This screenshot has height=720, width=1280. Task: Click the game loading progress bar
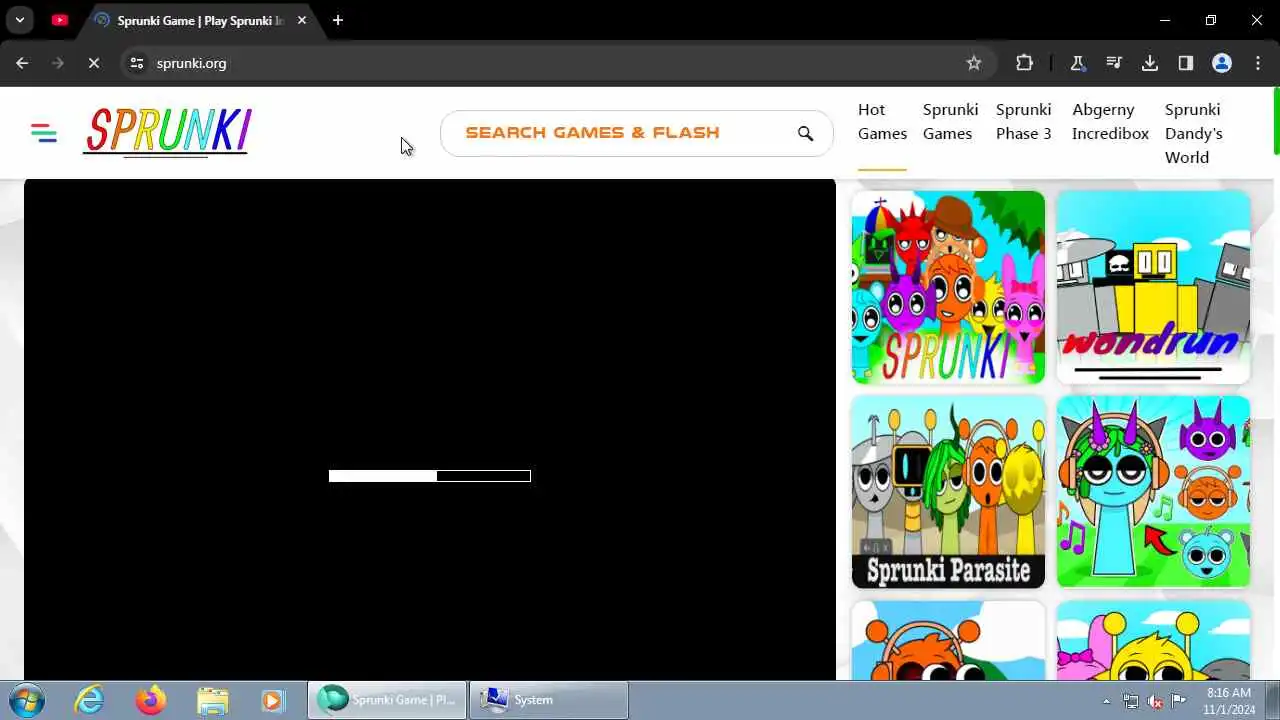[430, 476]
